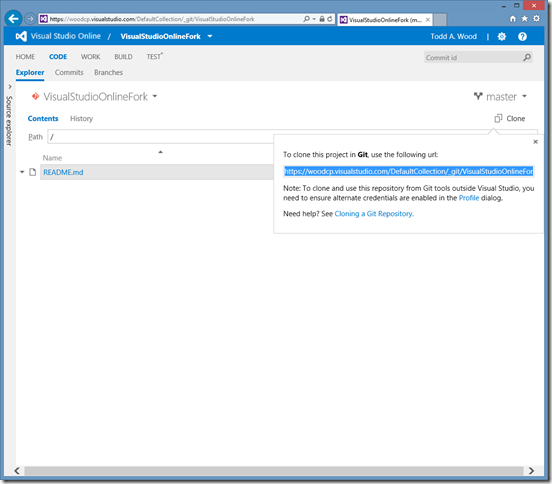Sort by Name column arrow
The height and width of the screenshot is (484, 552).
pyautogui.click(x=160, y=152)
